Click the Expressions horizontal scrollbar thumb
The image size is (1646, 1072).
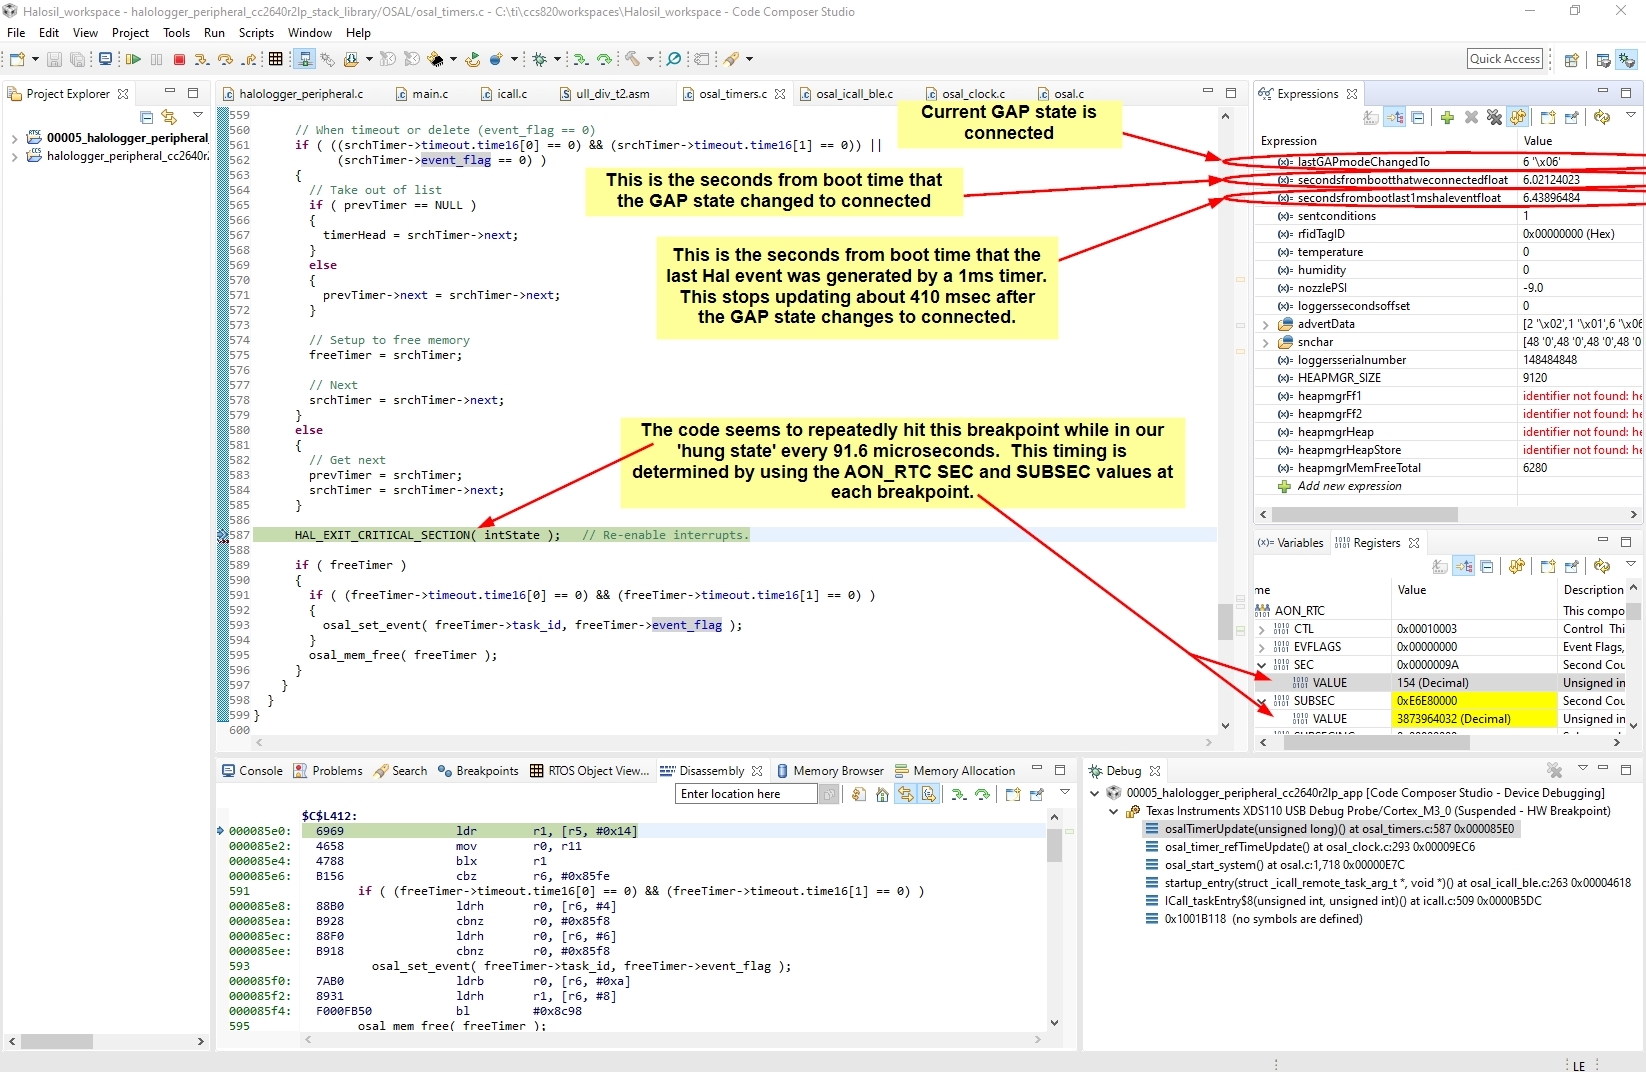[1364, 514]
